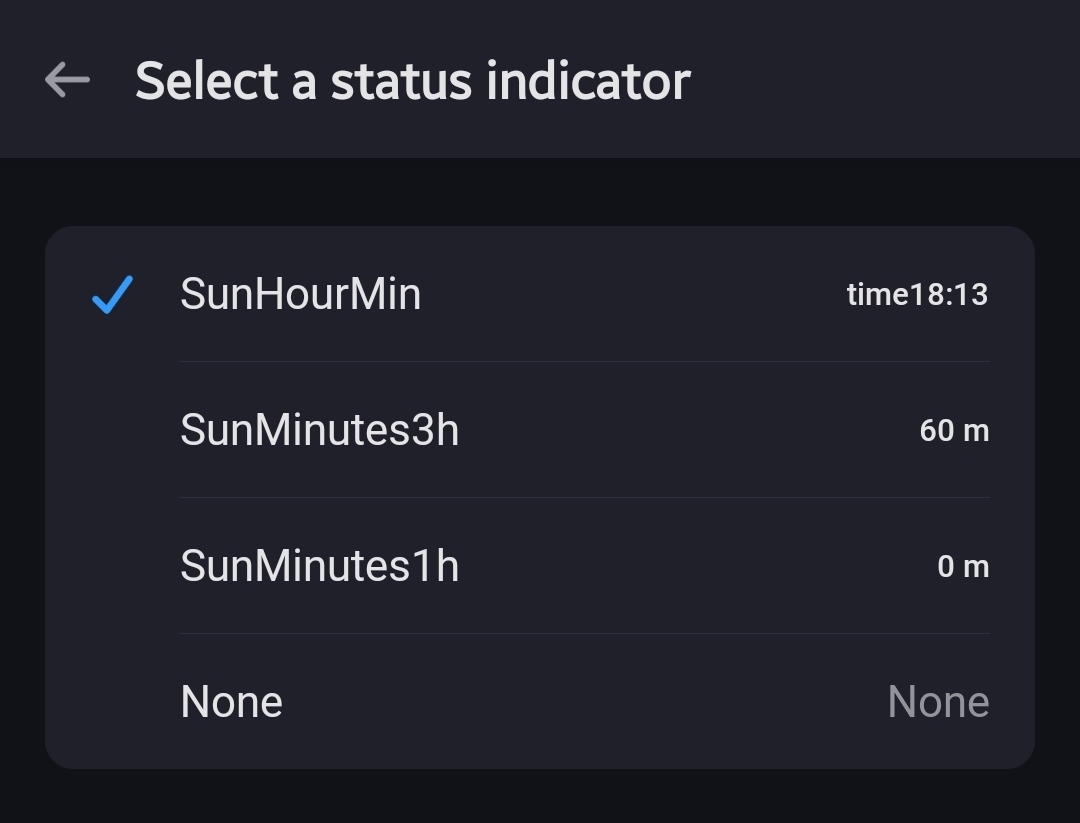
Task: Go back using the arrow icon
Action: point(68,80)
